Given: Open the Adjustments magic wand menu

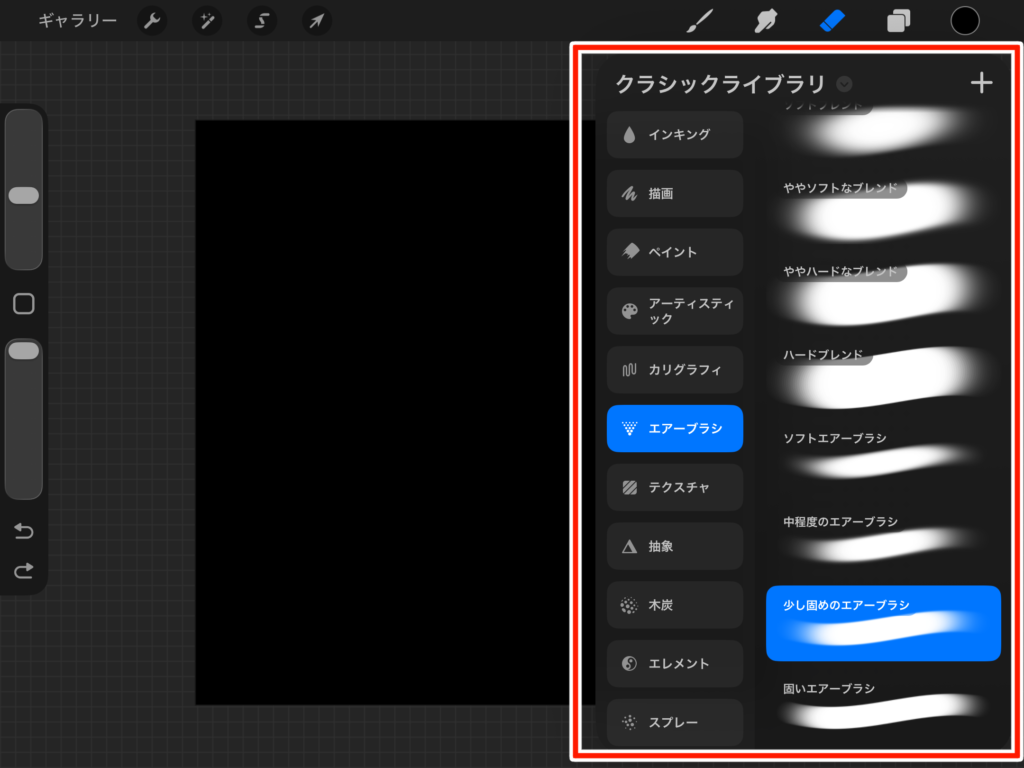Looking at the screenshot, I should tap(208, 21).
